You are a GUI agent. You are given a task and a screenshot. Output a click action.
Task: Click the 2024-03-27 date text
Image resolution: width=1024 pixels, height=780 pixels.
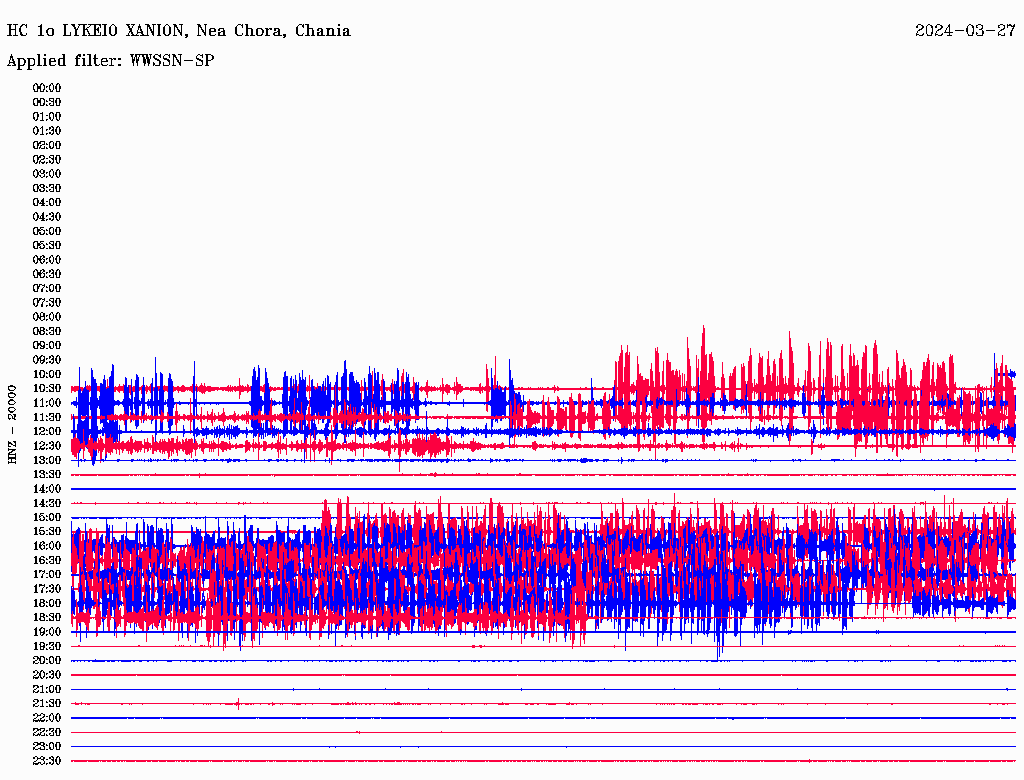tap(965, 31)
